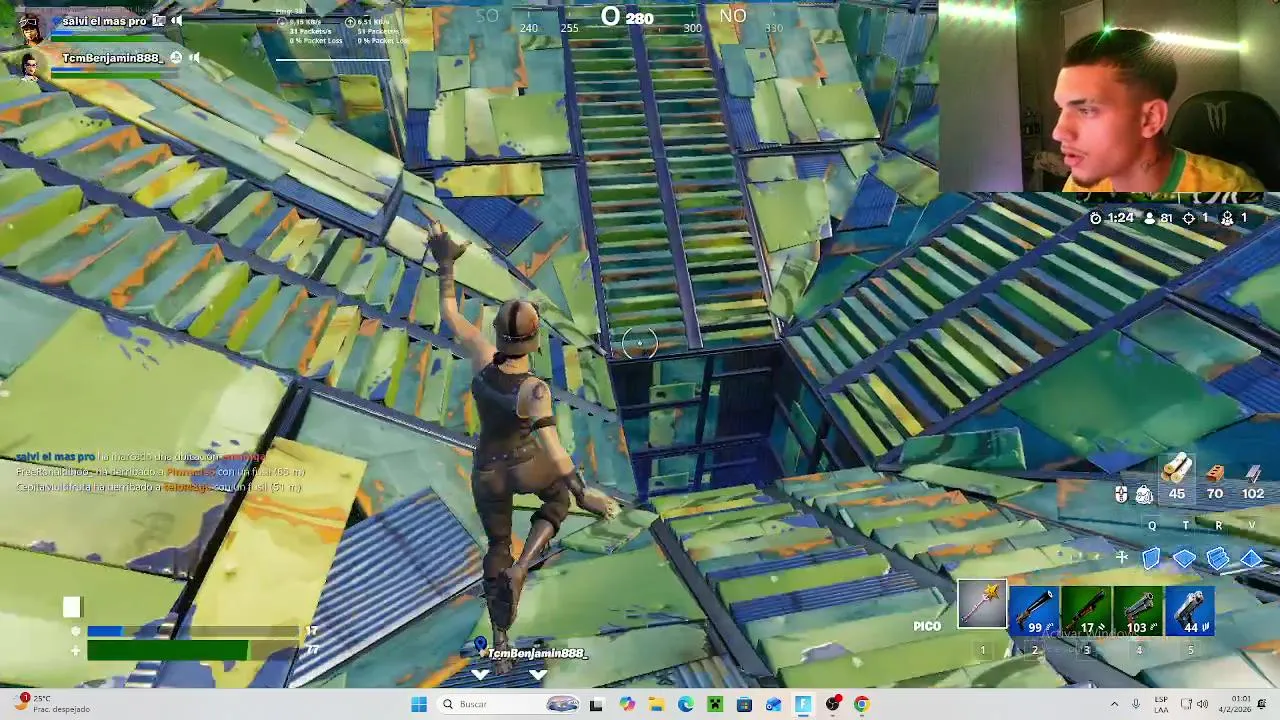Click the kill feed line mentioning FreeRonaldinho
The height and width of the screenshot is (720, 1280).
tap(160, 471)
